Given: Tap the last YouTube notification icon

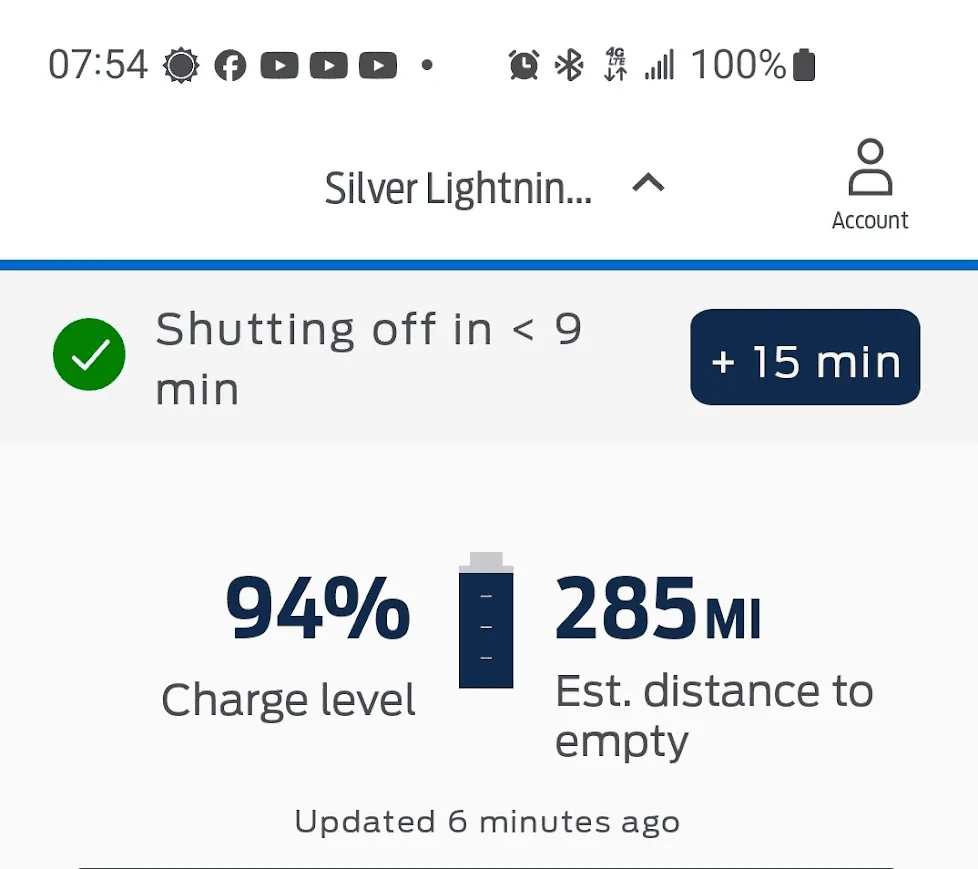Looking at the screenshot, I should (x=378, y=66).
